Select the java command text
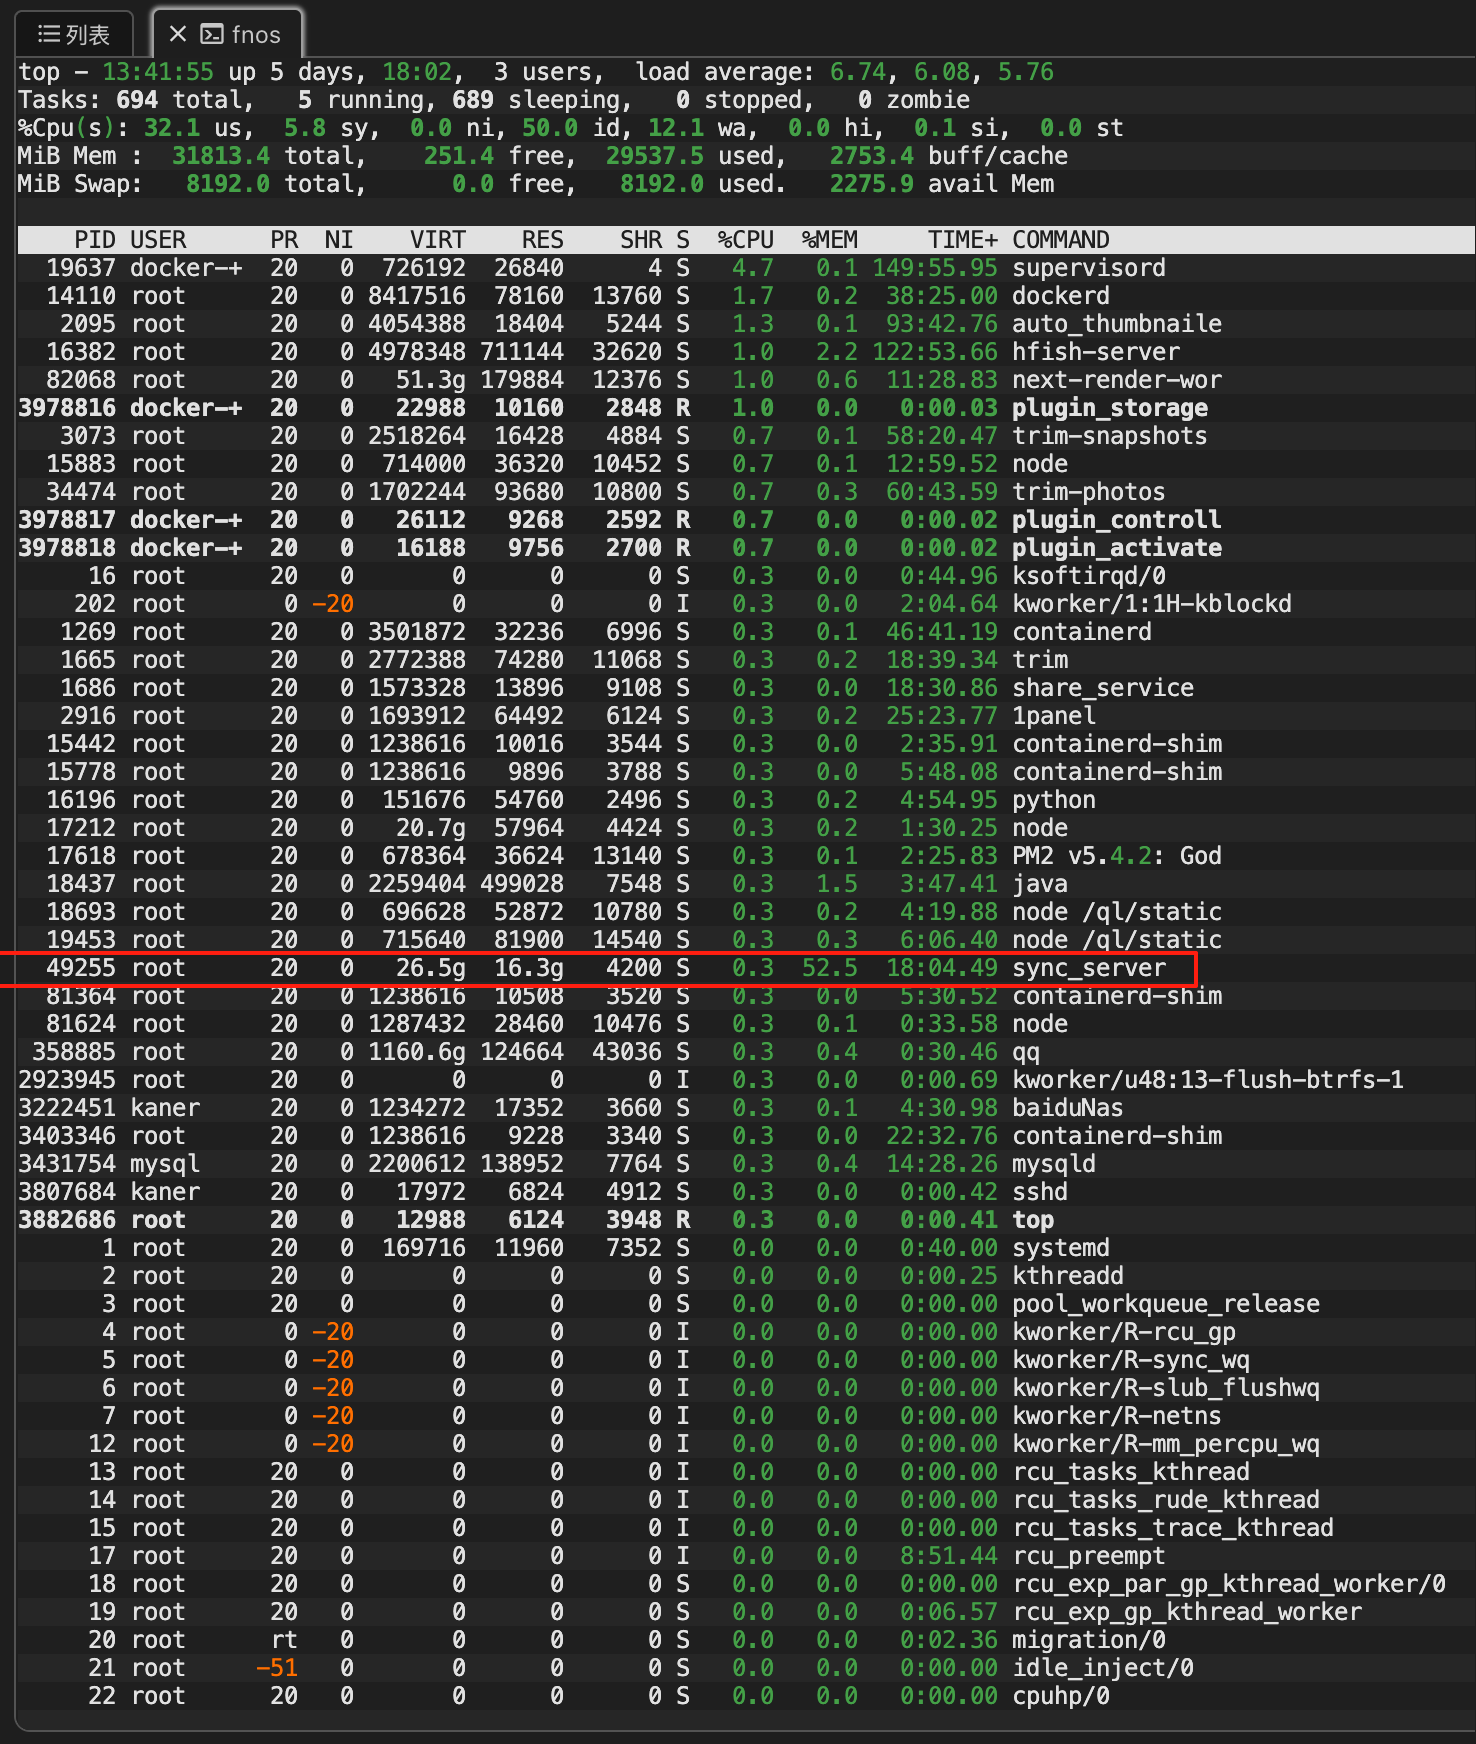The image size is (1476, 1744). click(1040, 884)
